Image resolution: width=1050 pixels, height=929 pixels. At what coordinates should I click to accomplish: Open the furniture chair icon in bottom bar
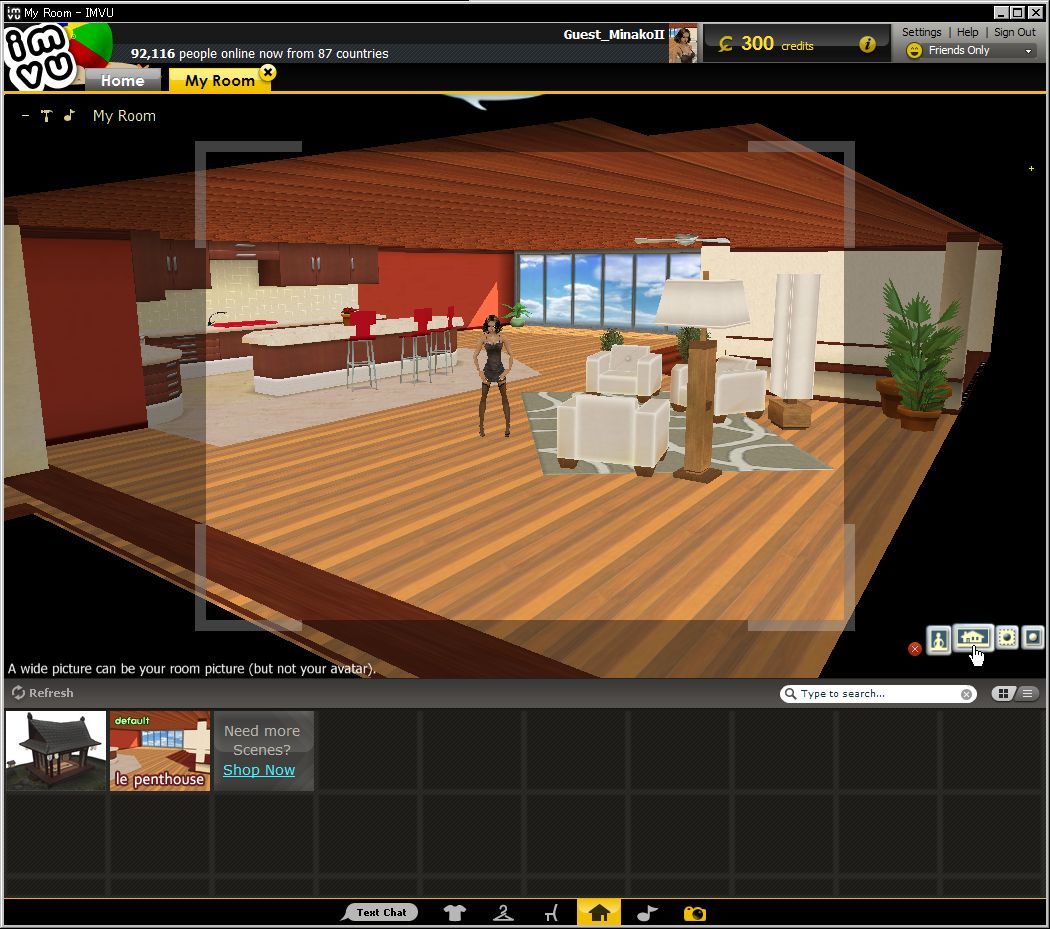pyautogui.click(x=551, y=913)
